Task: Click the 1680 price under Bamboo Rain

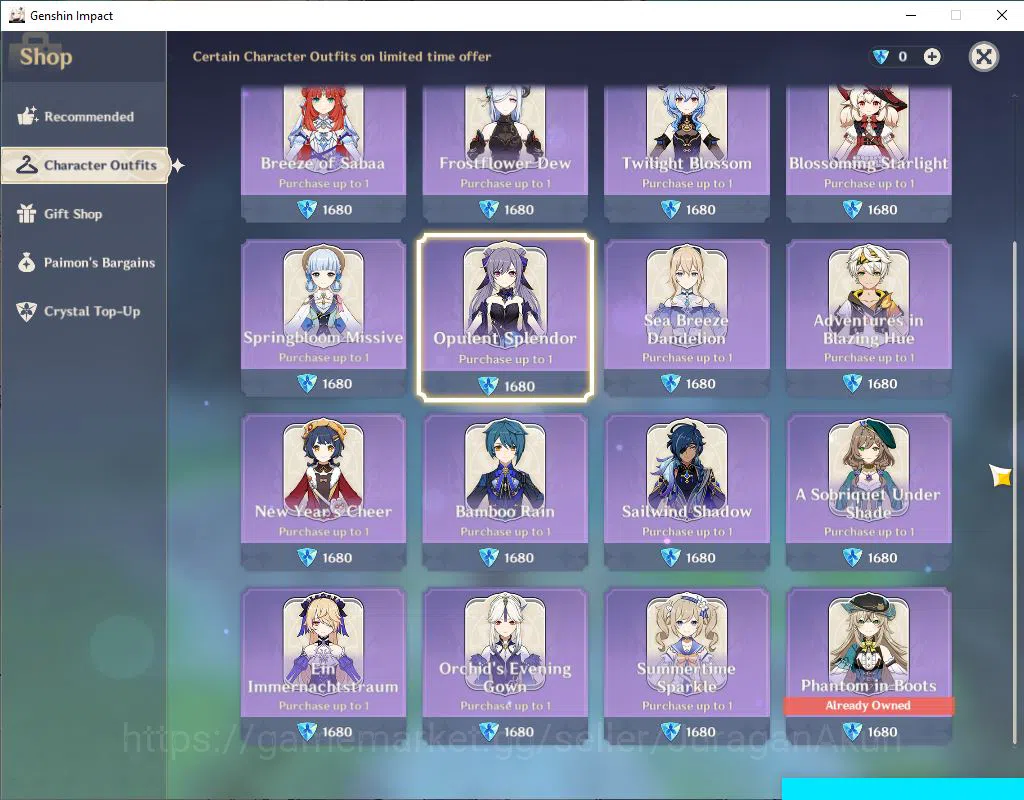Action: pos(519,558)
